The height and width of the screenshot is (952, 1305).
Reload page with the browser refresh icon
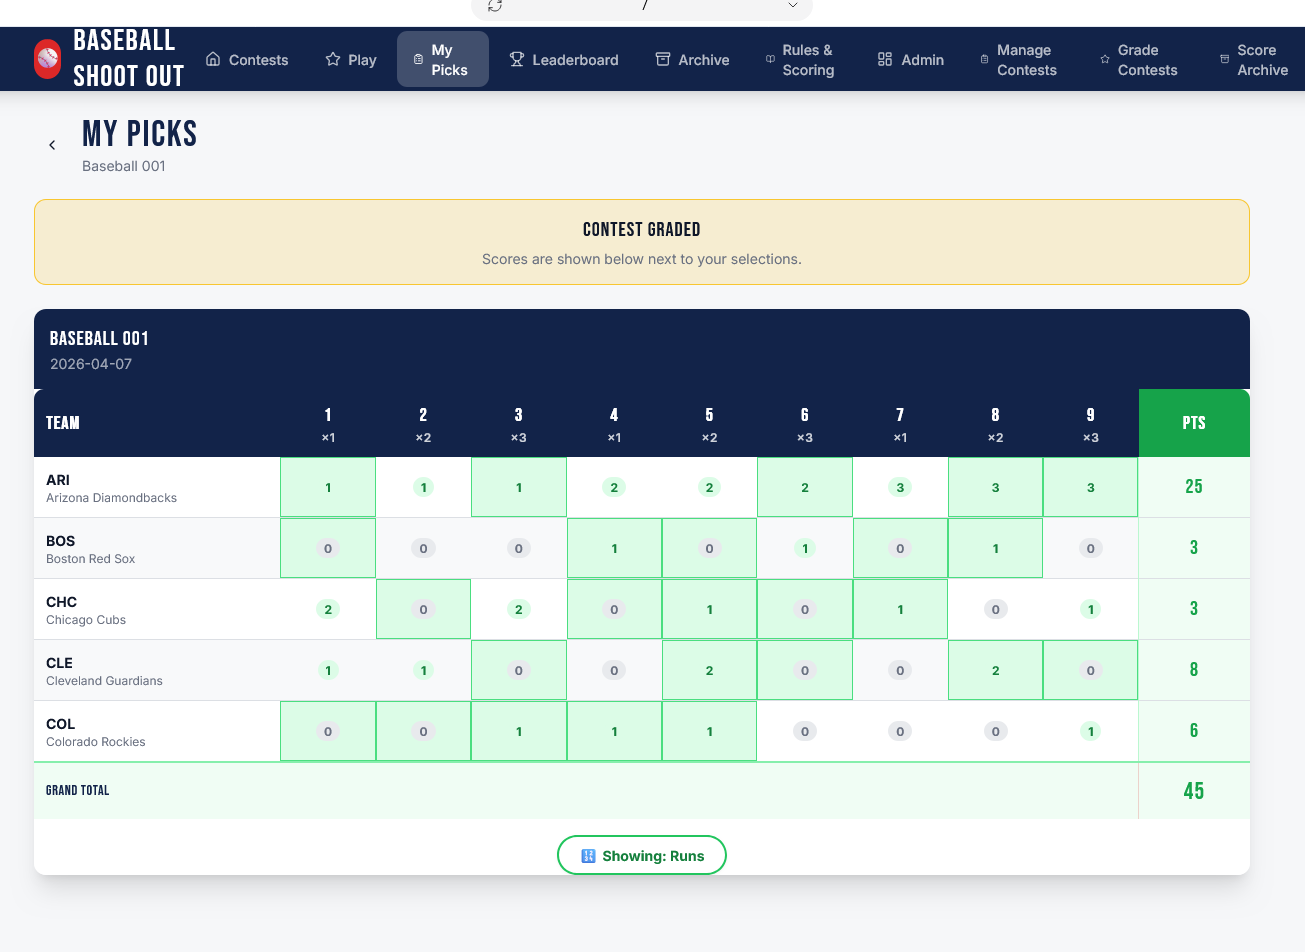click(x=495, y=6)
